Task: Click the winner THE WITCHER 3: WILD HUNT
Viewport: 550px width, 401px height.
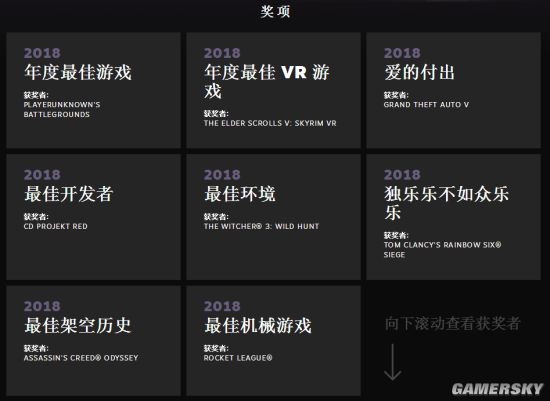Action: click(262, 226)
